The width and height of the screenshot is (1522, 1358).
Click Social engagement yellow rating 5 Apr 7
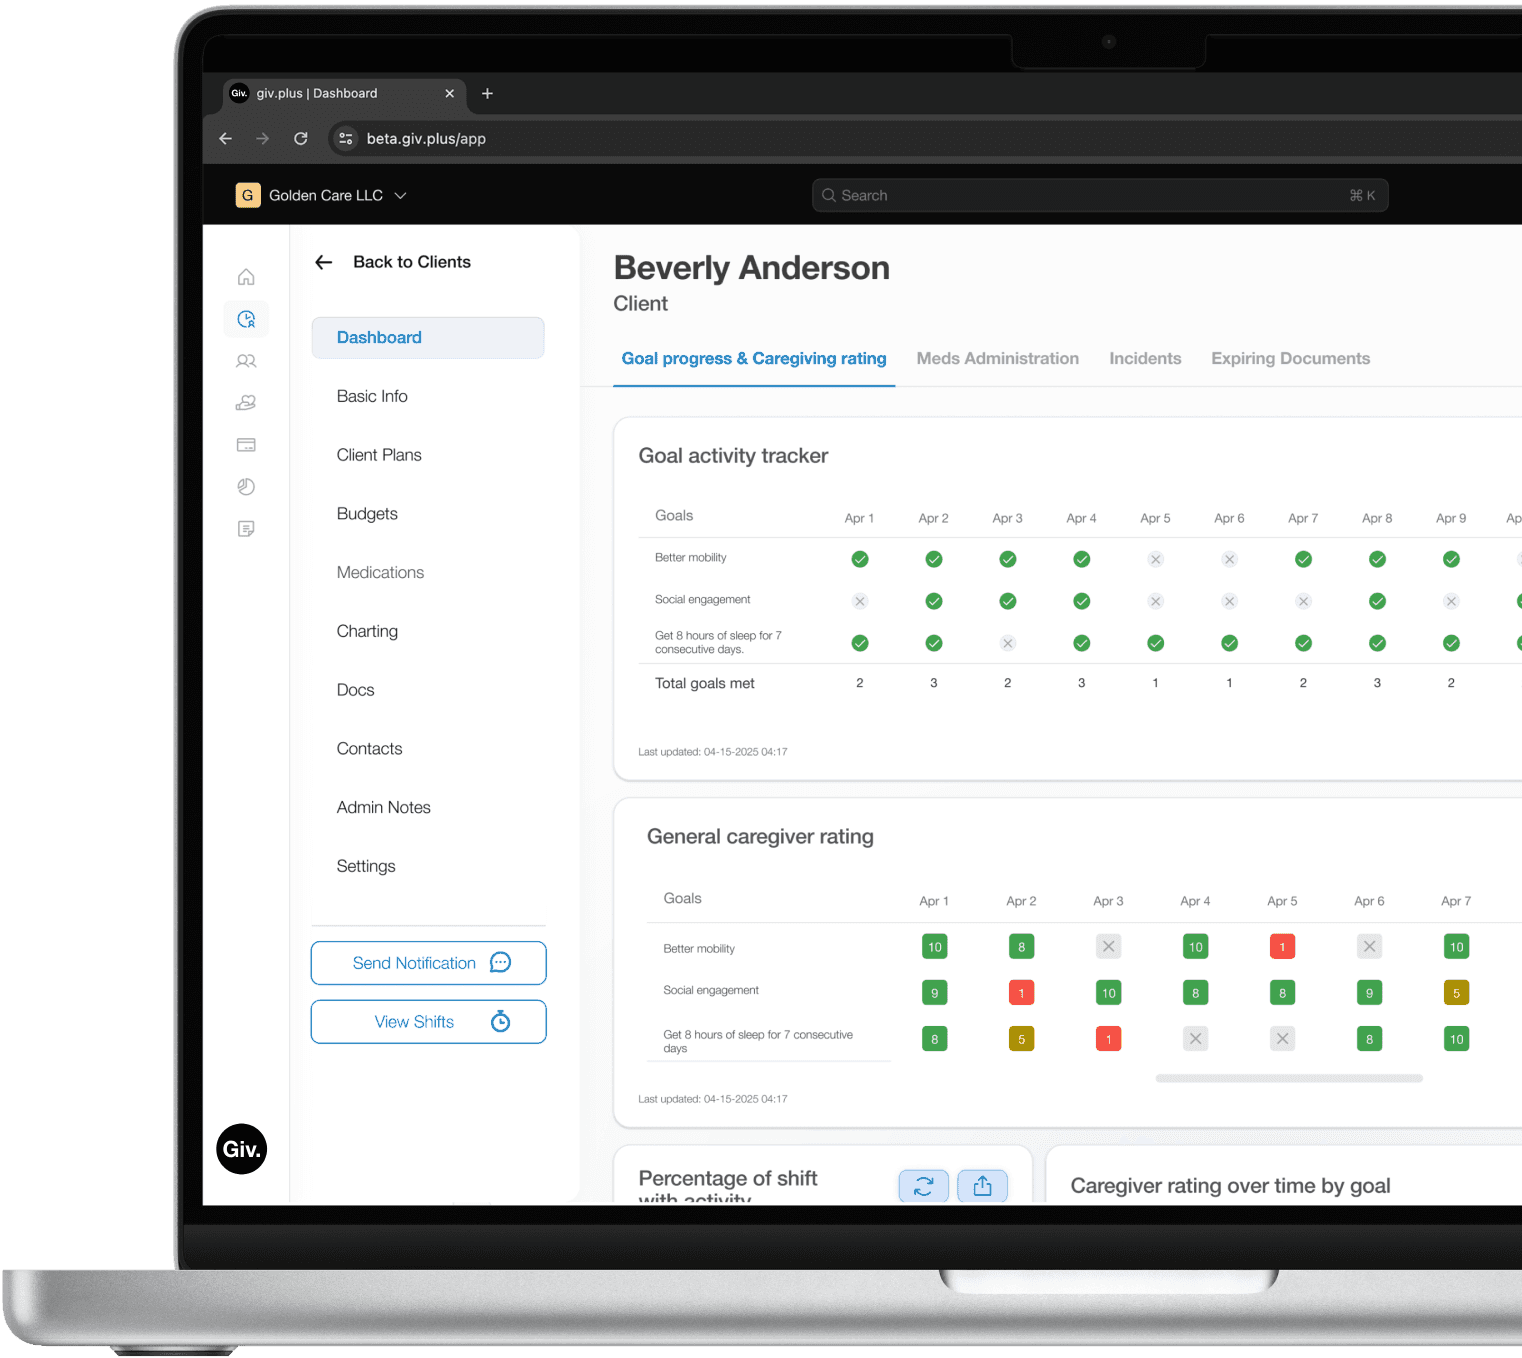(x=1456, y=993)
